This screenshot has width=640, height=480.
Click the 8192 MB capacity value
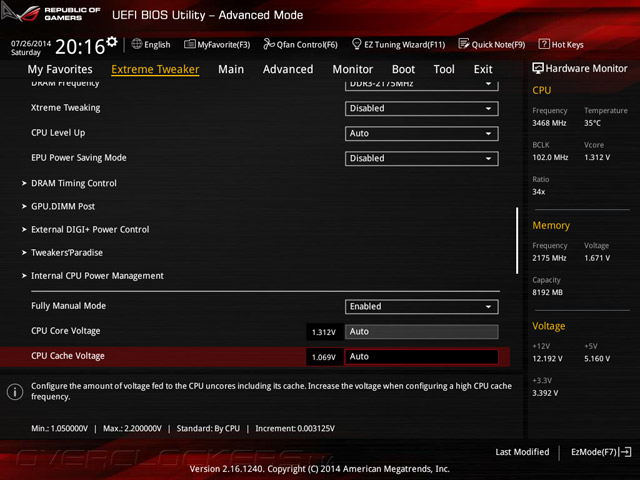pyautogui.click(x=547, y=292)
